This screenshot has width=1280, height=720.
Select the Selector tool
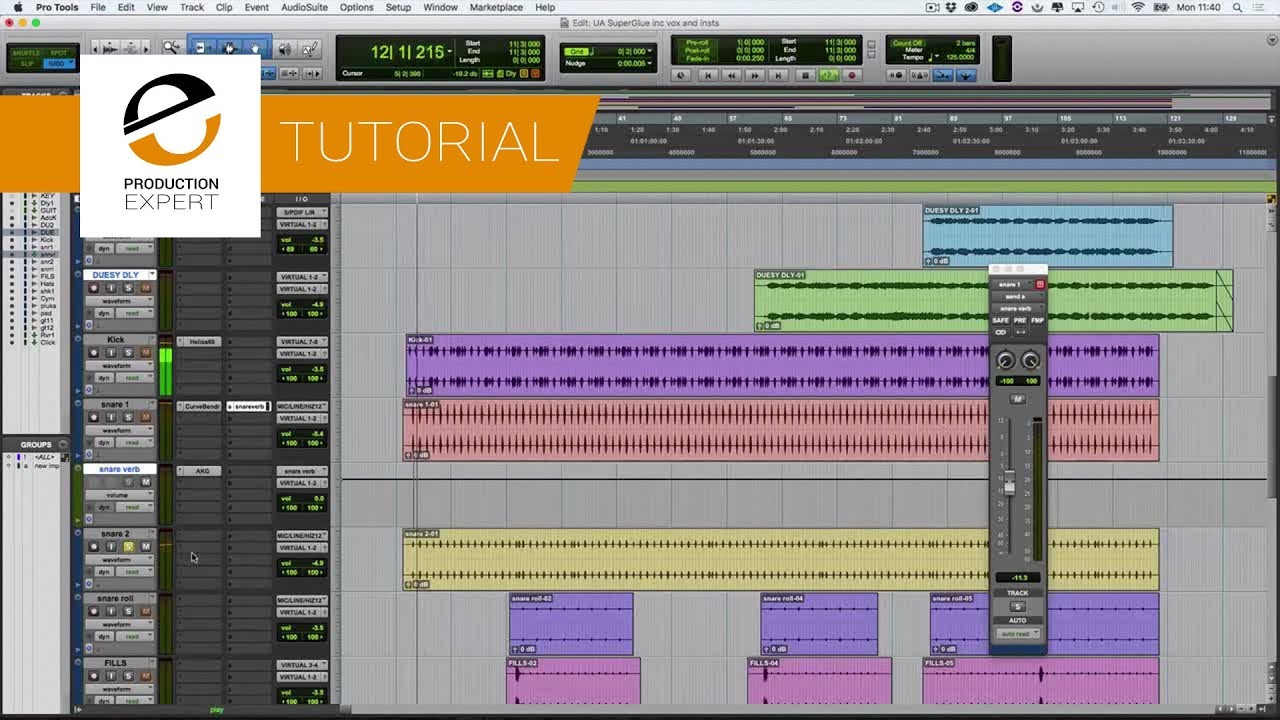228,48
